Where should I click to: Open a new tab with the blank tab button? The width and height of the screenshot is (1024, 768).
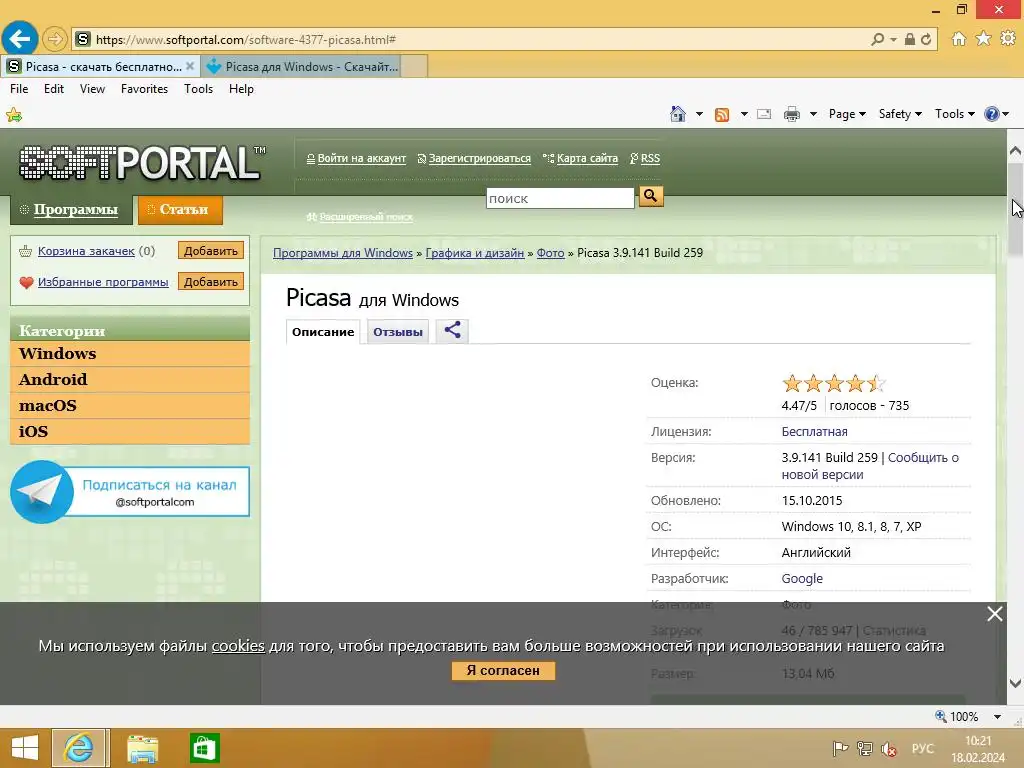tap(414, 67)
